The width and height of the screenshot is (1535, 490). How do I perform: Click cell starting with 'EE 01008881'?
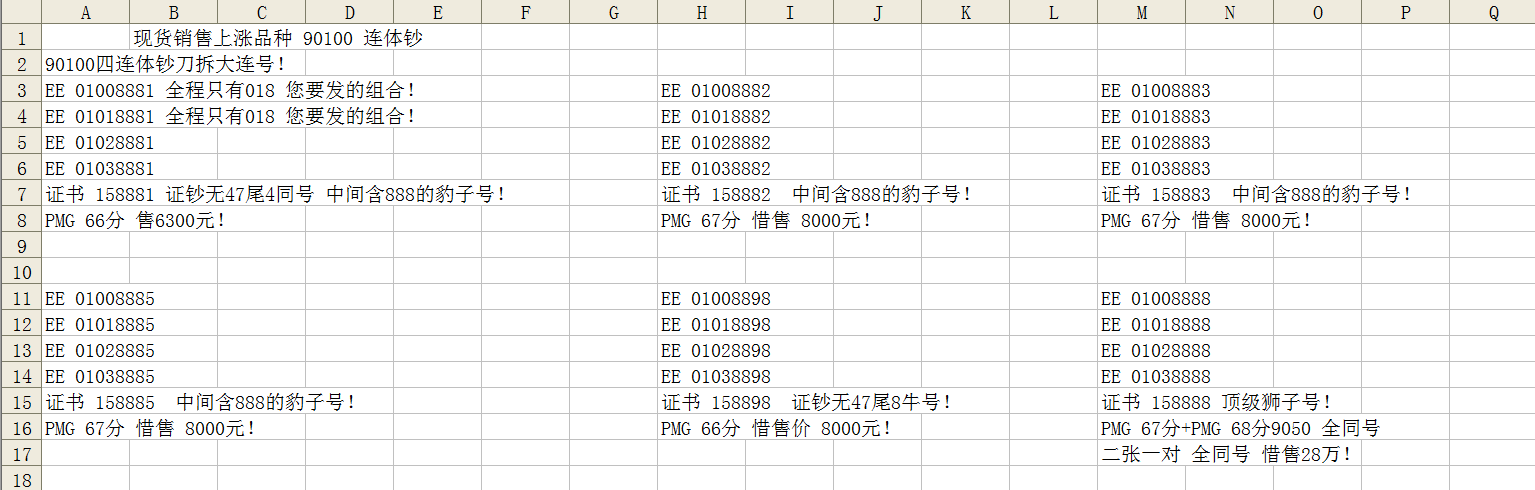[x=85, y=90]
